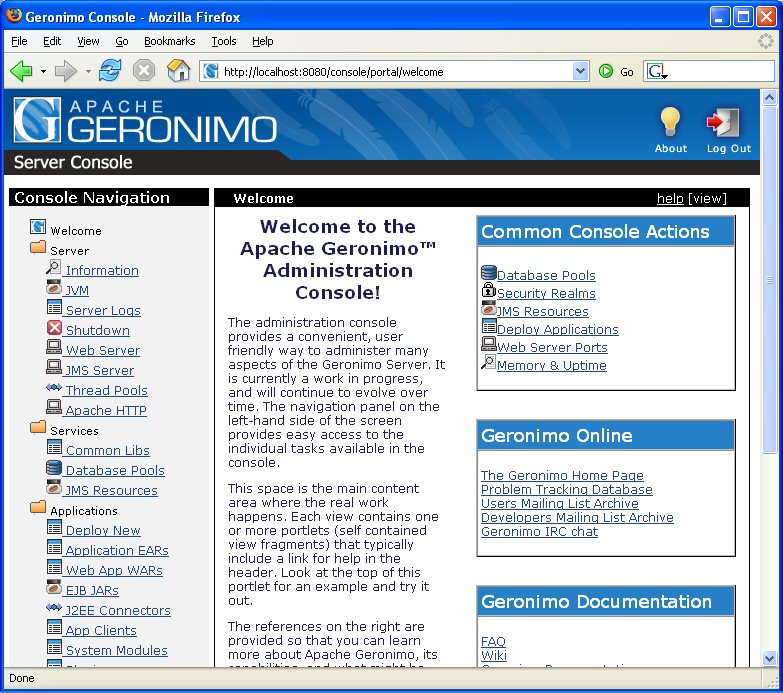
Task: Click the magnifier icon beside Memory & Uptime
Action: (x=488, y=361)
